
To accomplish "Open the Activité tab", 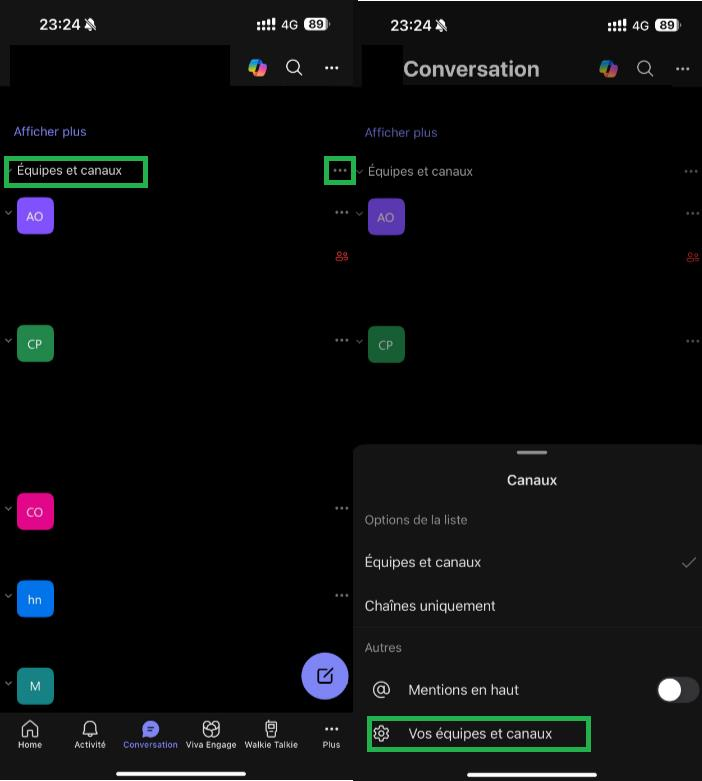I will click(90, 734).
